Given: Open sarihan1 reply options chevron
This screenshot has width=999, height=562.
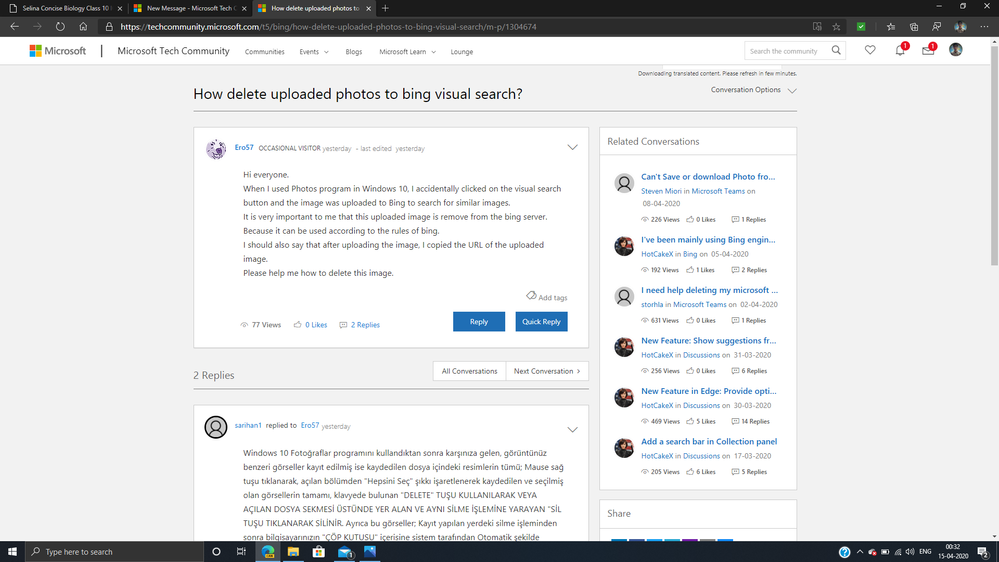Looking at the screenshot, I should coord(572,429).
